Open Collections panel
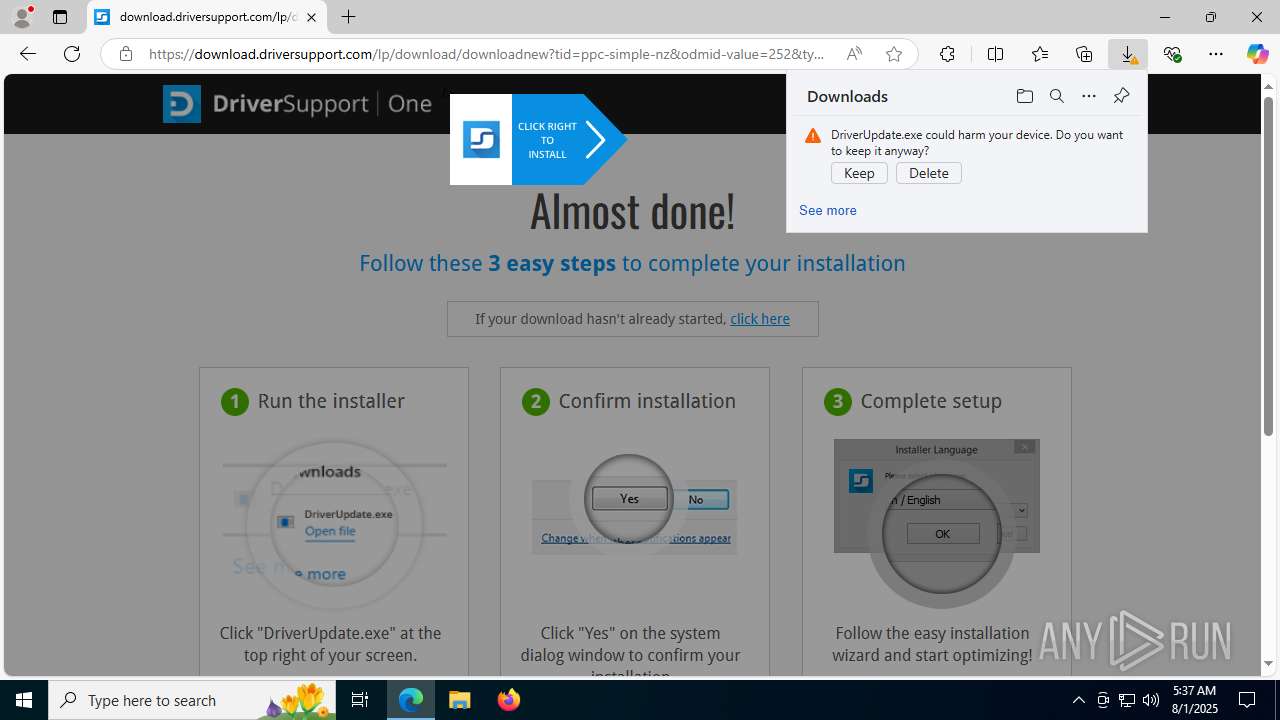Image resolution: width=1280 pixels, height=720 pixels. click(x=1084, y=54)
